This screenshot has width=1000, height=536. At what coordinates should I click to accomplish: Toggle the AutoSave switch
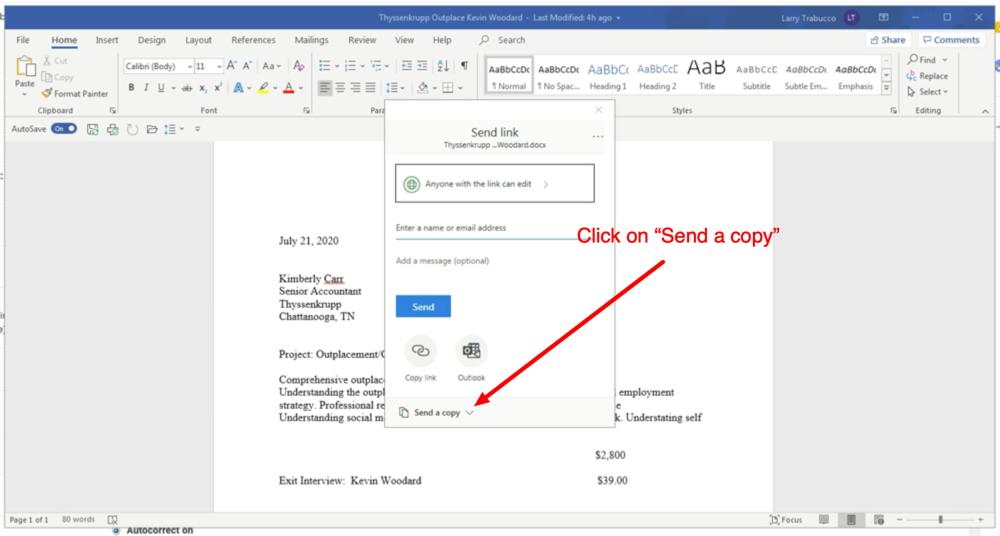[x=64, y=129]
